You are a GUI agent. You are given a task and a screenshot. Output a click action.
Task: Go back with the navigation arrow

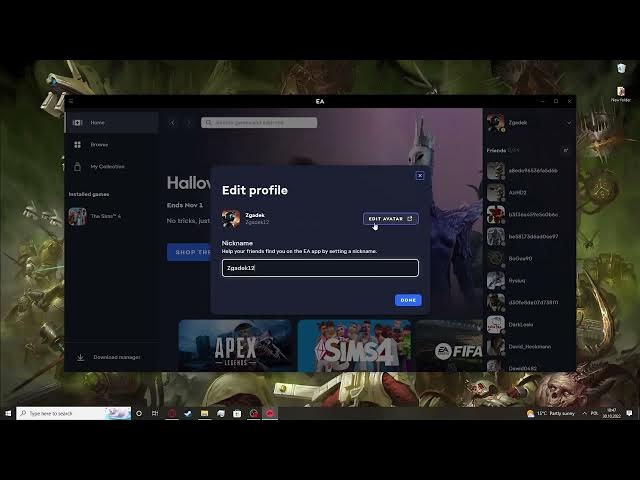(x=172, y=123)
